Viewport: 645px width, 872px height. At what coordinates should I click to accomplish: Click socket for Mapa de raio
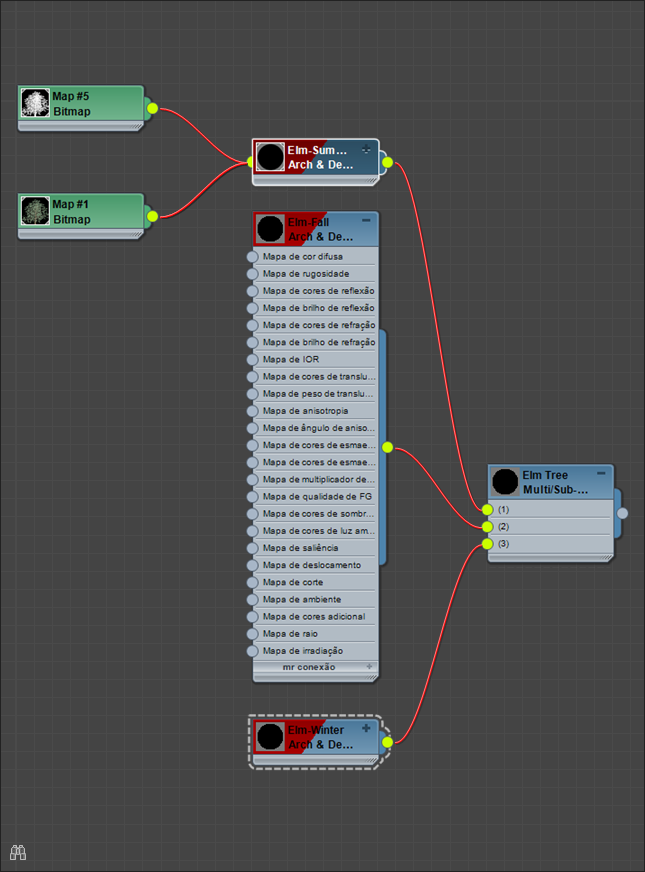[252, 633]
